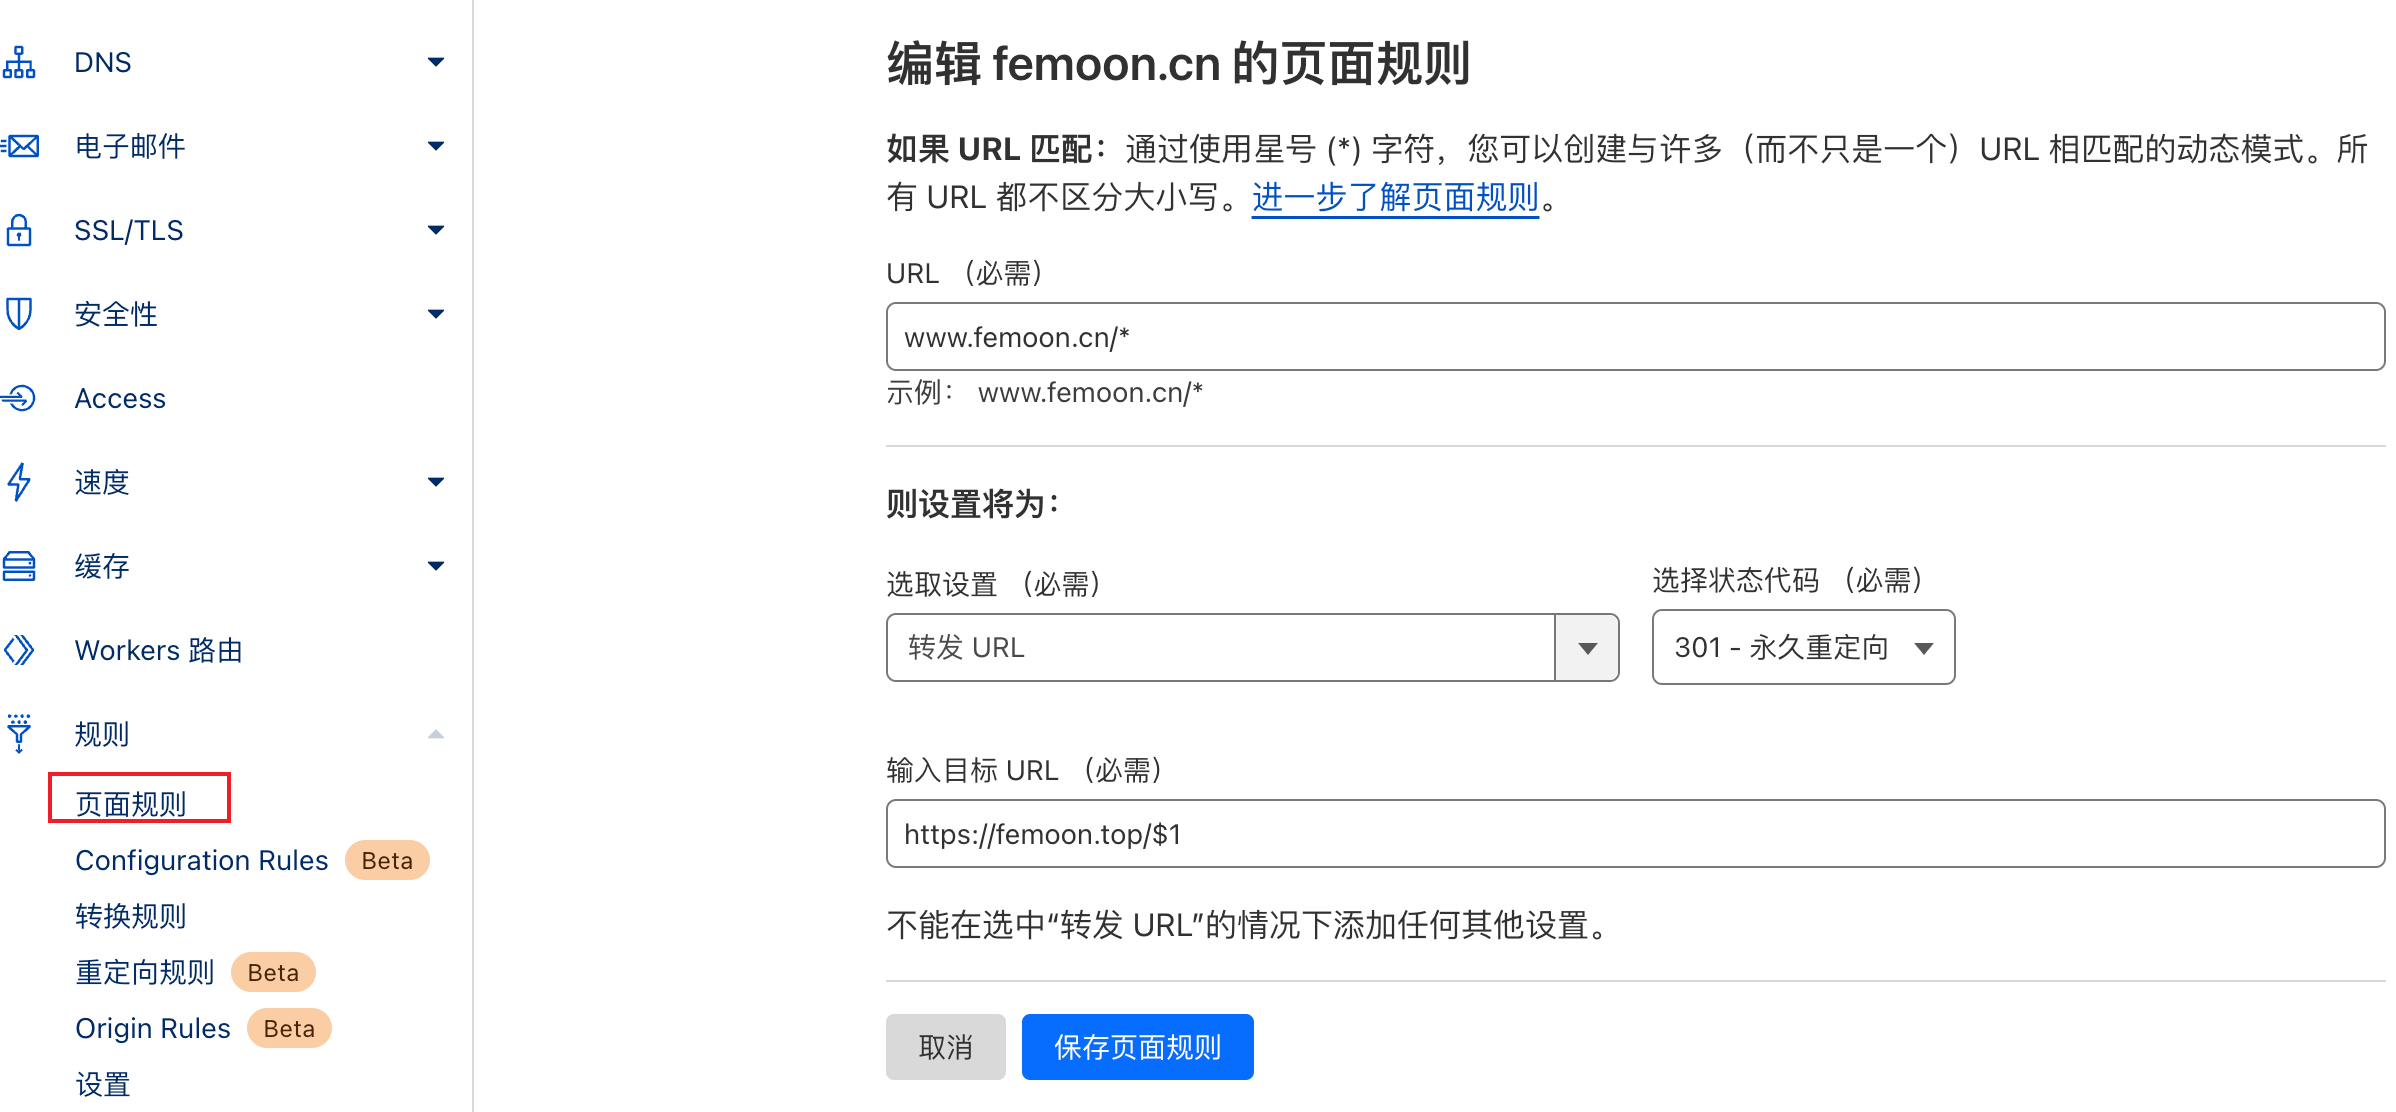Click the target URL input field
Image resolution: width=2396 pixels, height=1112 pixels.
pos(1635,834)
